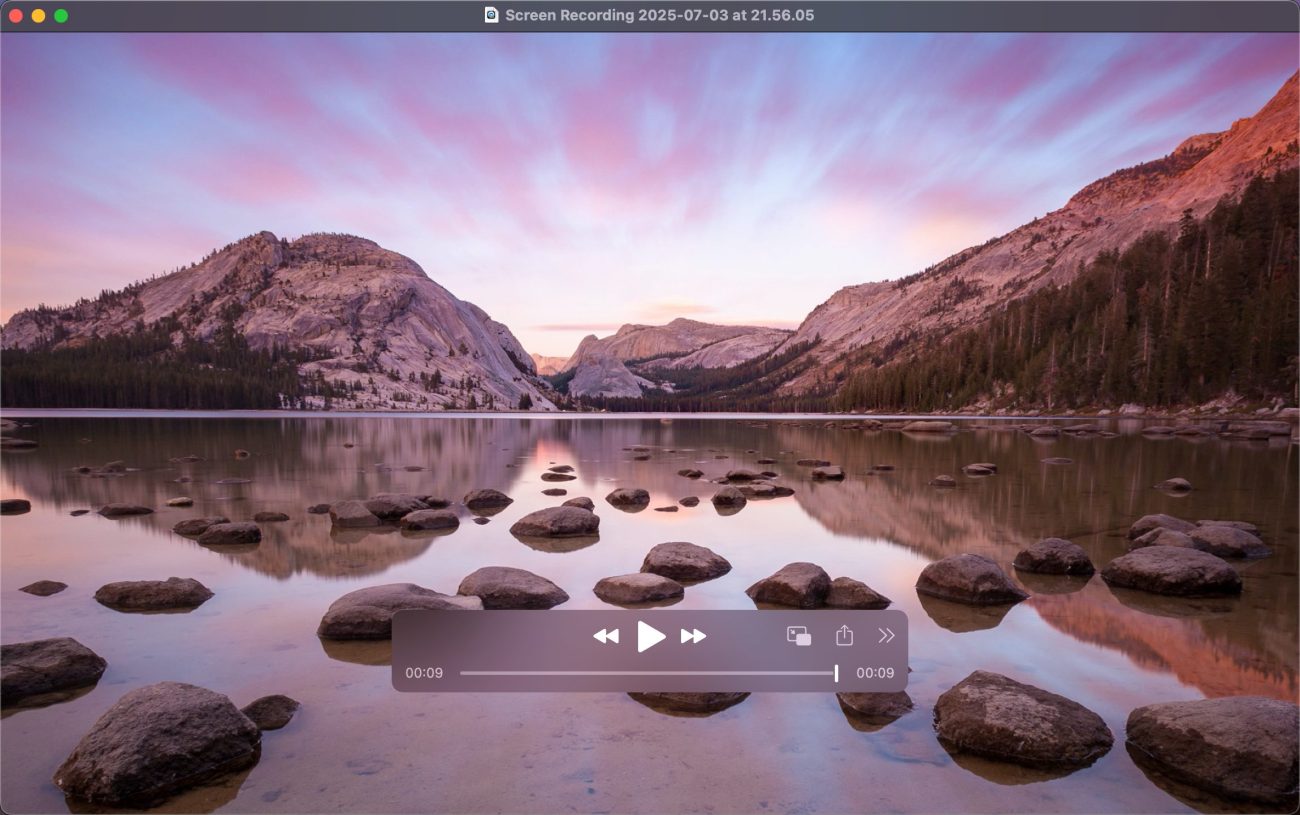This screenshot has width=1300, height=815.
Task: Click the elapsed time 00:09 label
Action: 424,673
